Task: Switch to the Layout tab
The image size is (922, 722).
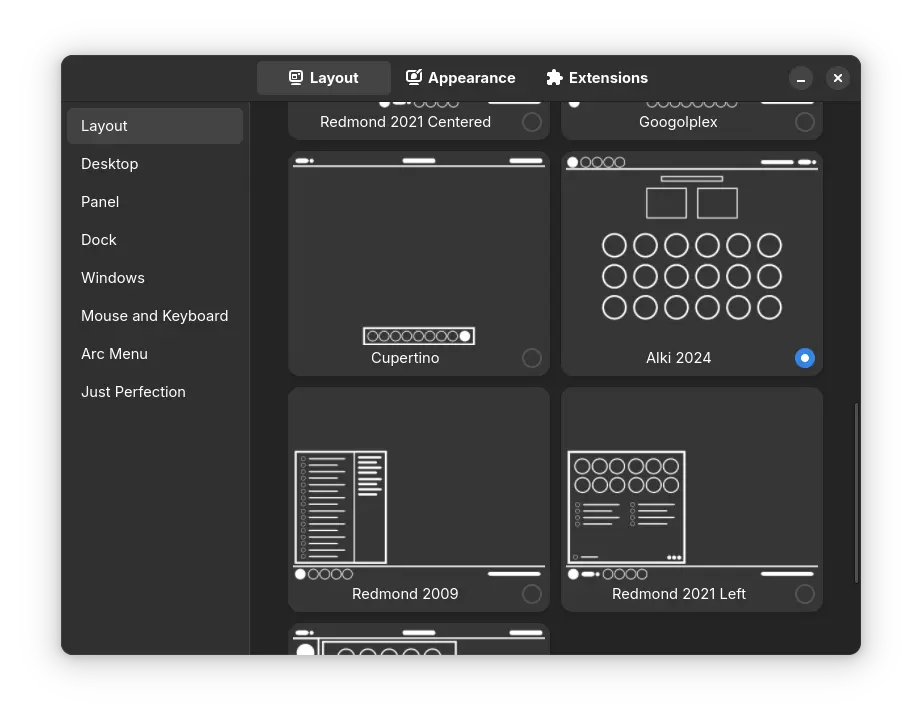Action: [323, 78]
